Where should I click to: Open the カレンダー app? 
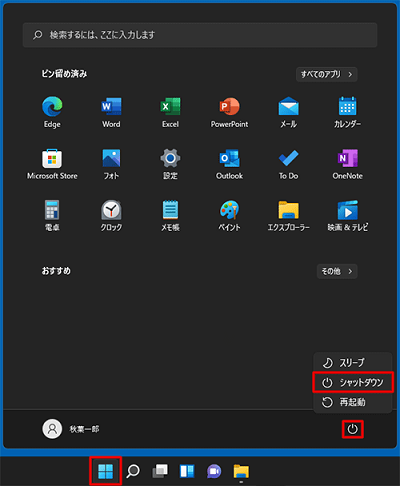[x=347, y=112]
